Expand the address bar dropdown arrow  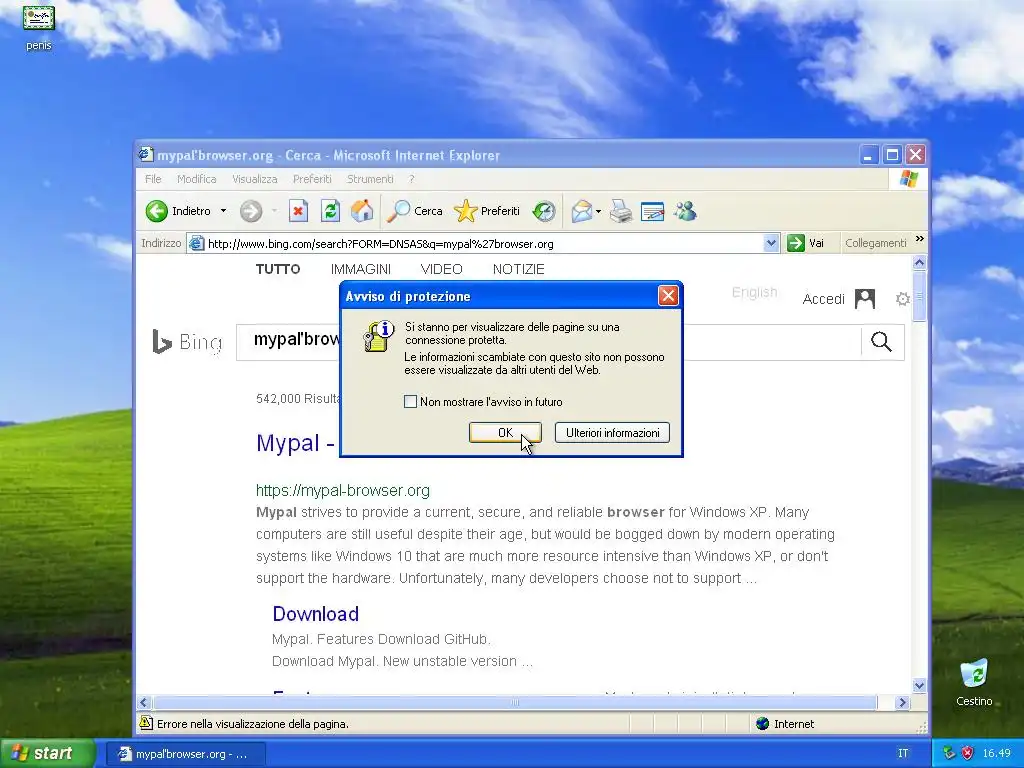tap(771, 244)
